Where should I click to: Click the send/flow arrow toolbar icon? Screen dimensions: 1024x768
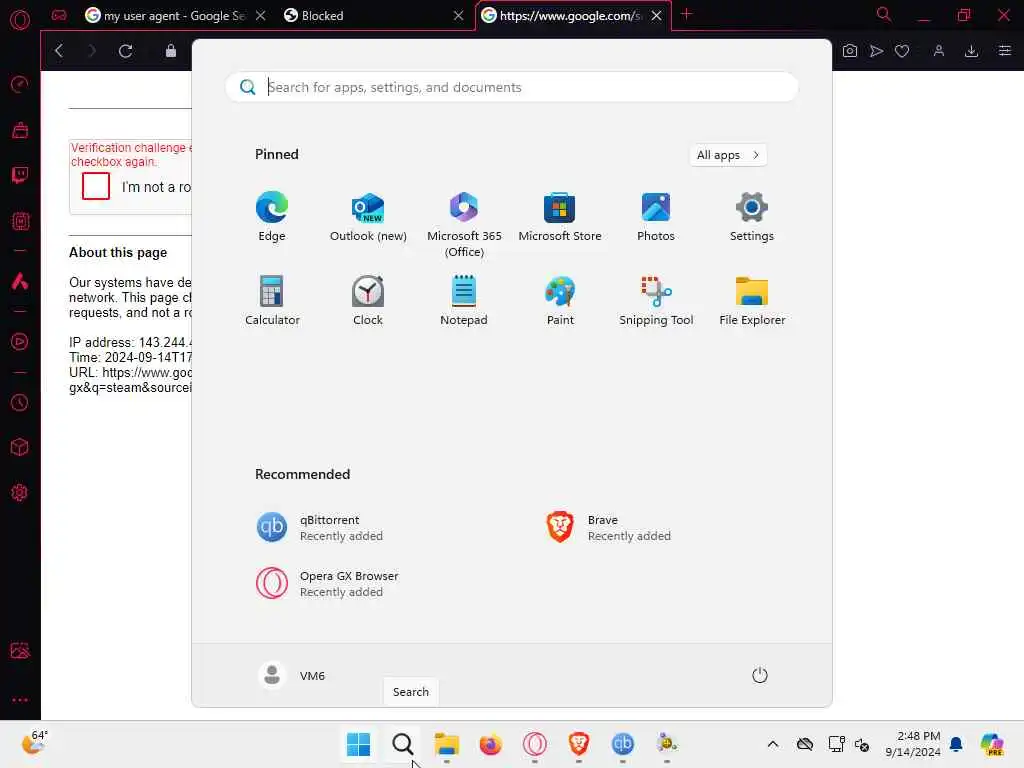coord(876,51)
